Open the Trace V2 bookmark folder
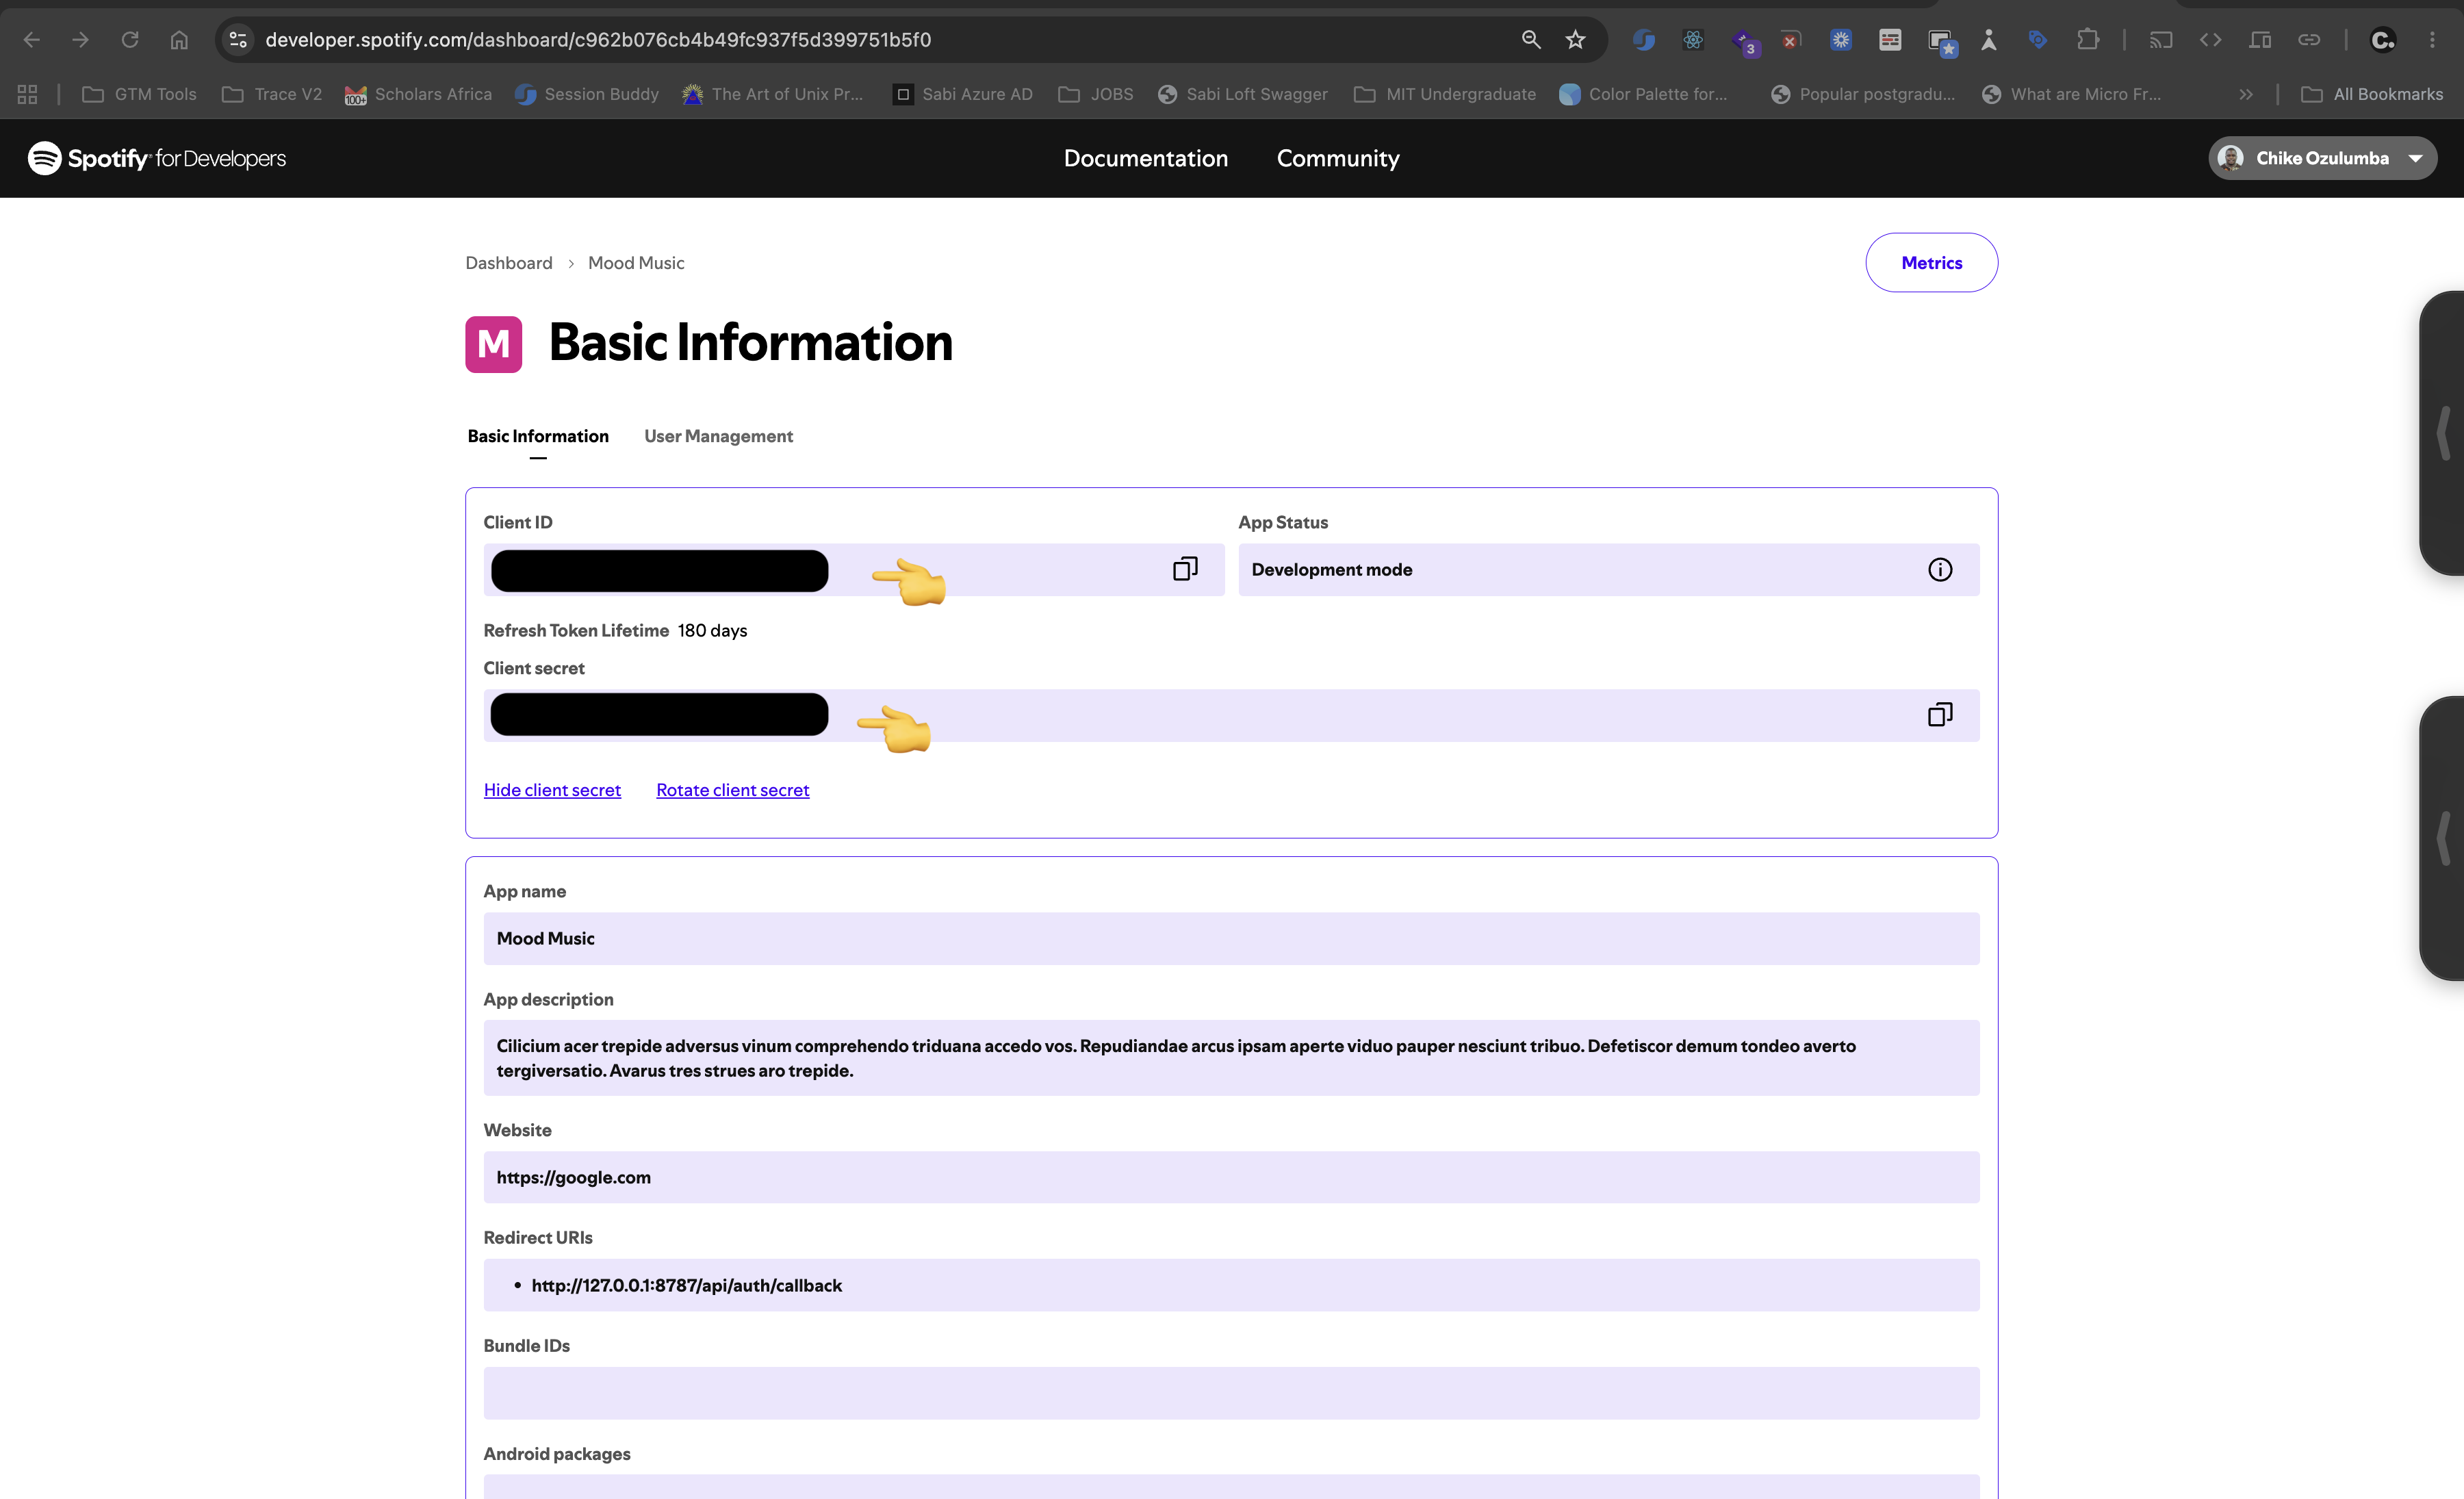 [x=272, y=94]
